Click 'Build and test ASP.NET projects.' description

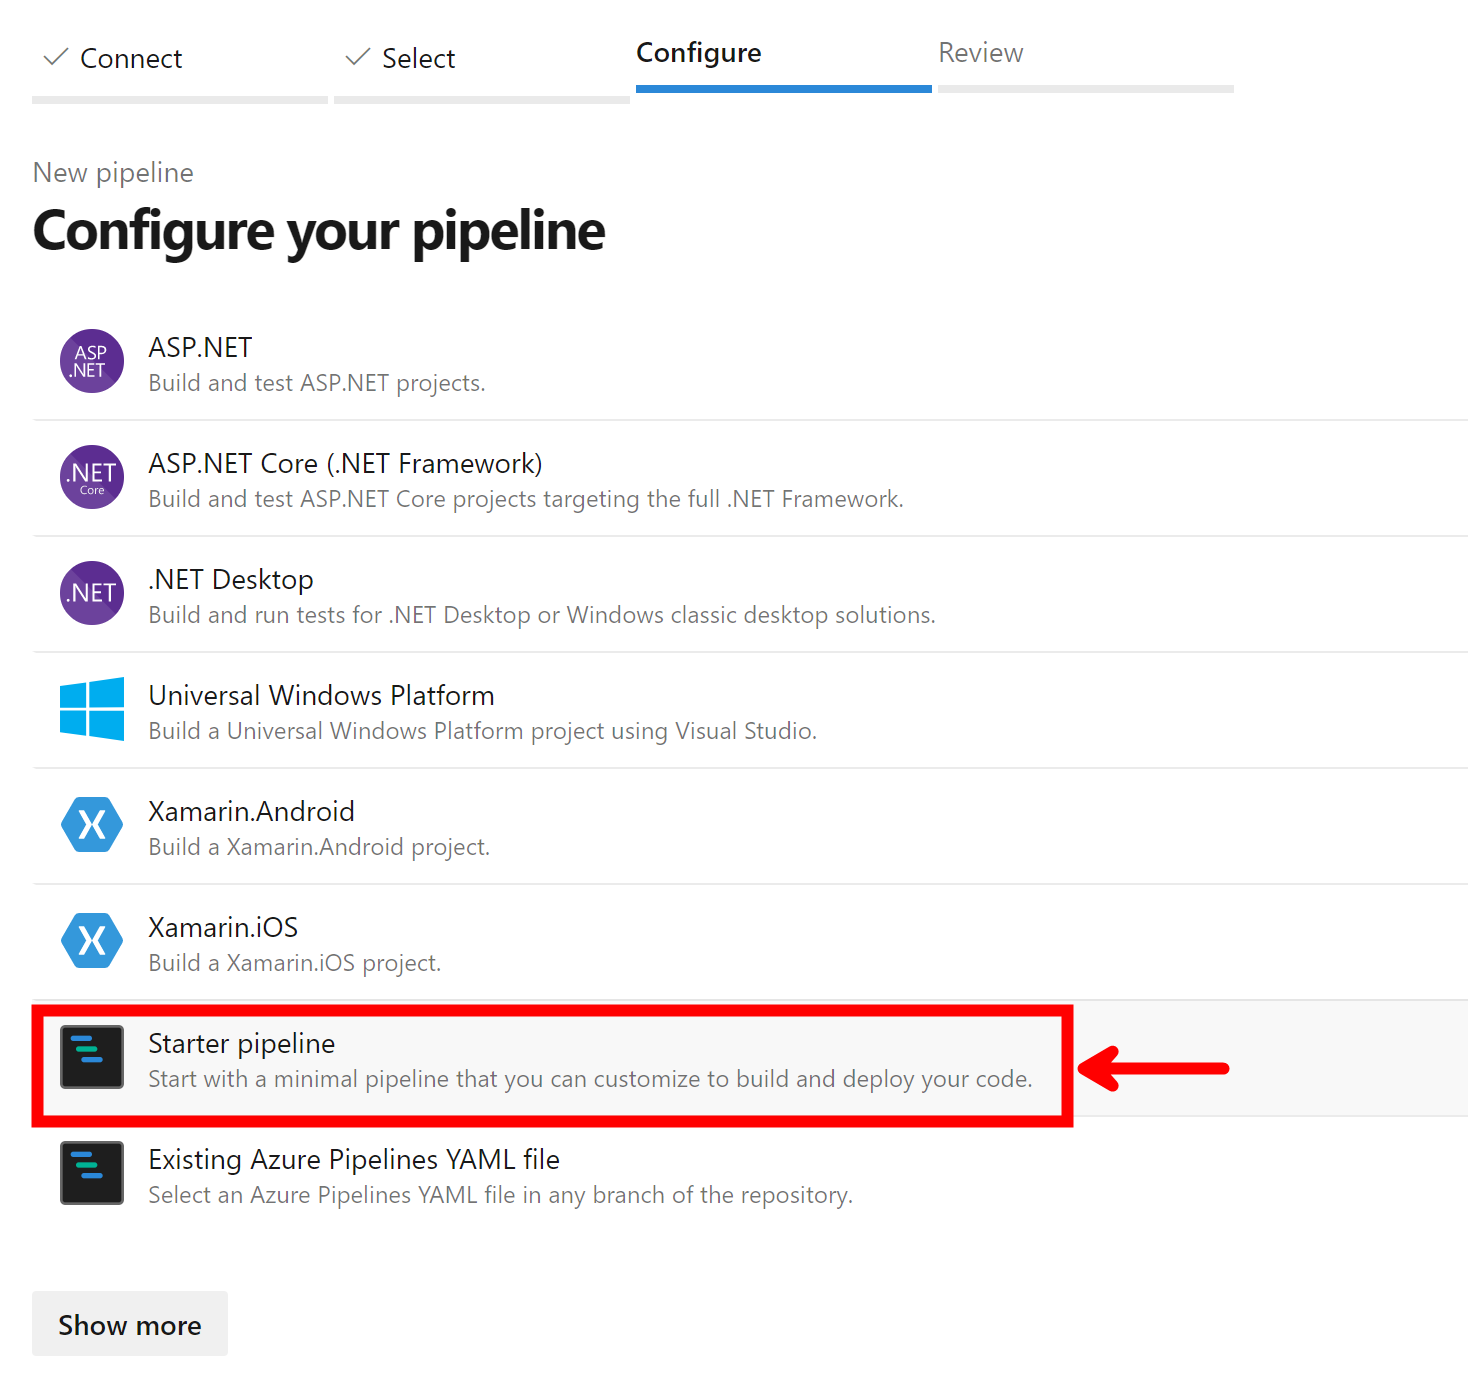click(x=317, y=383)
